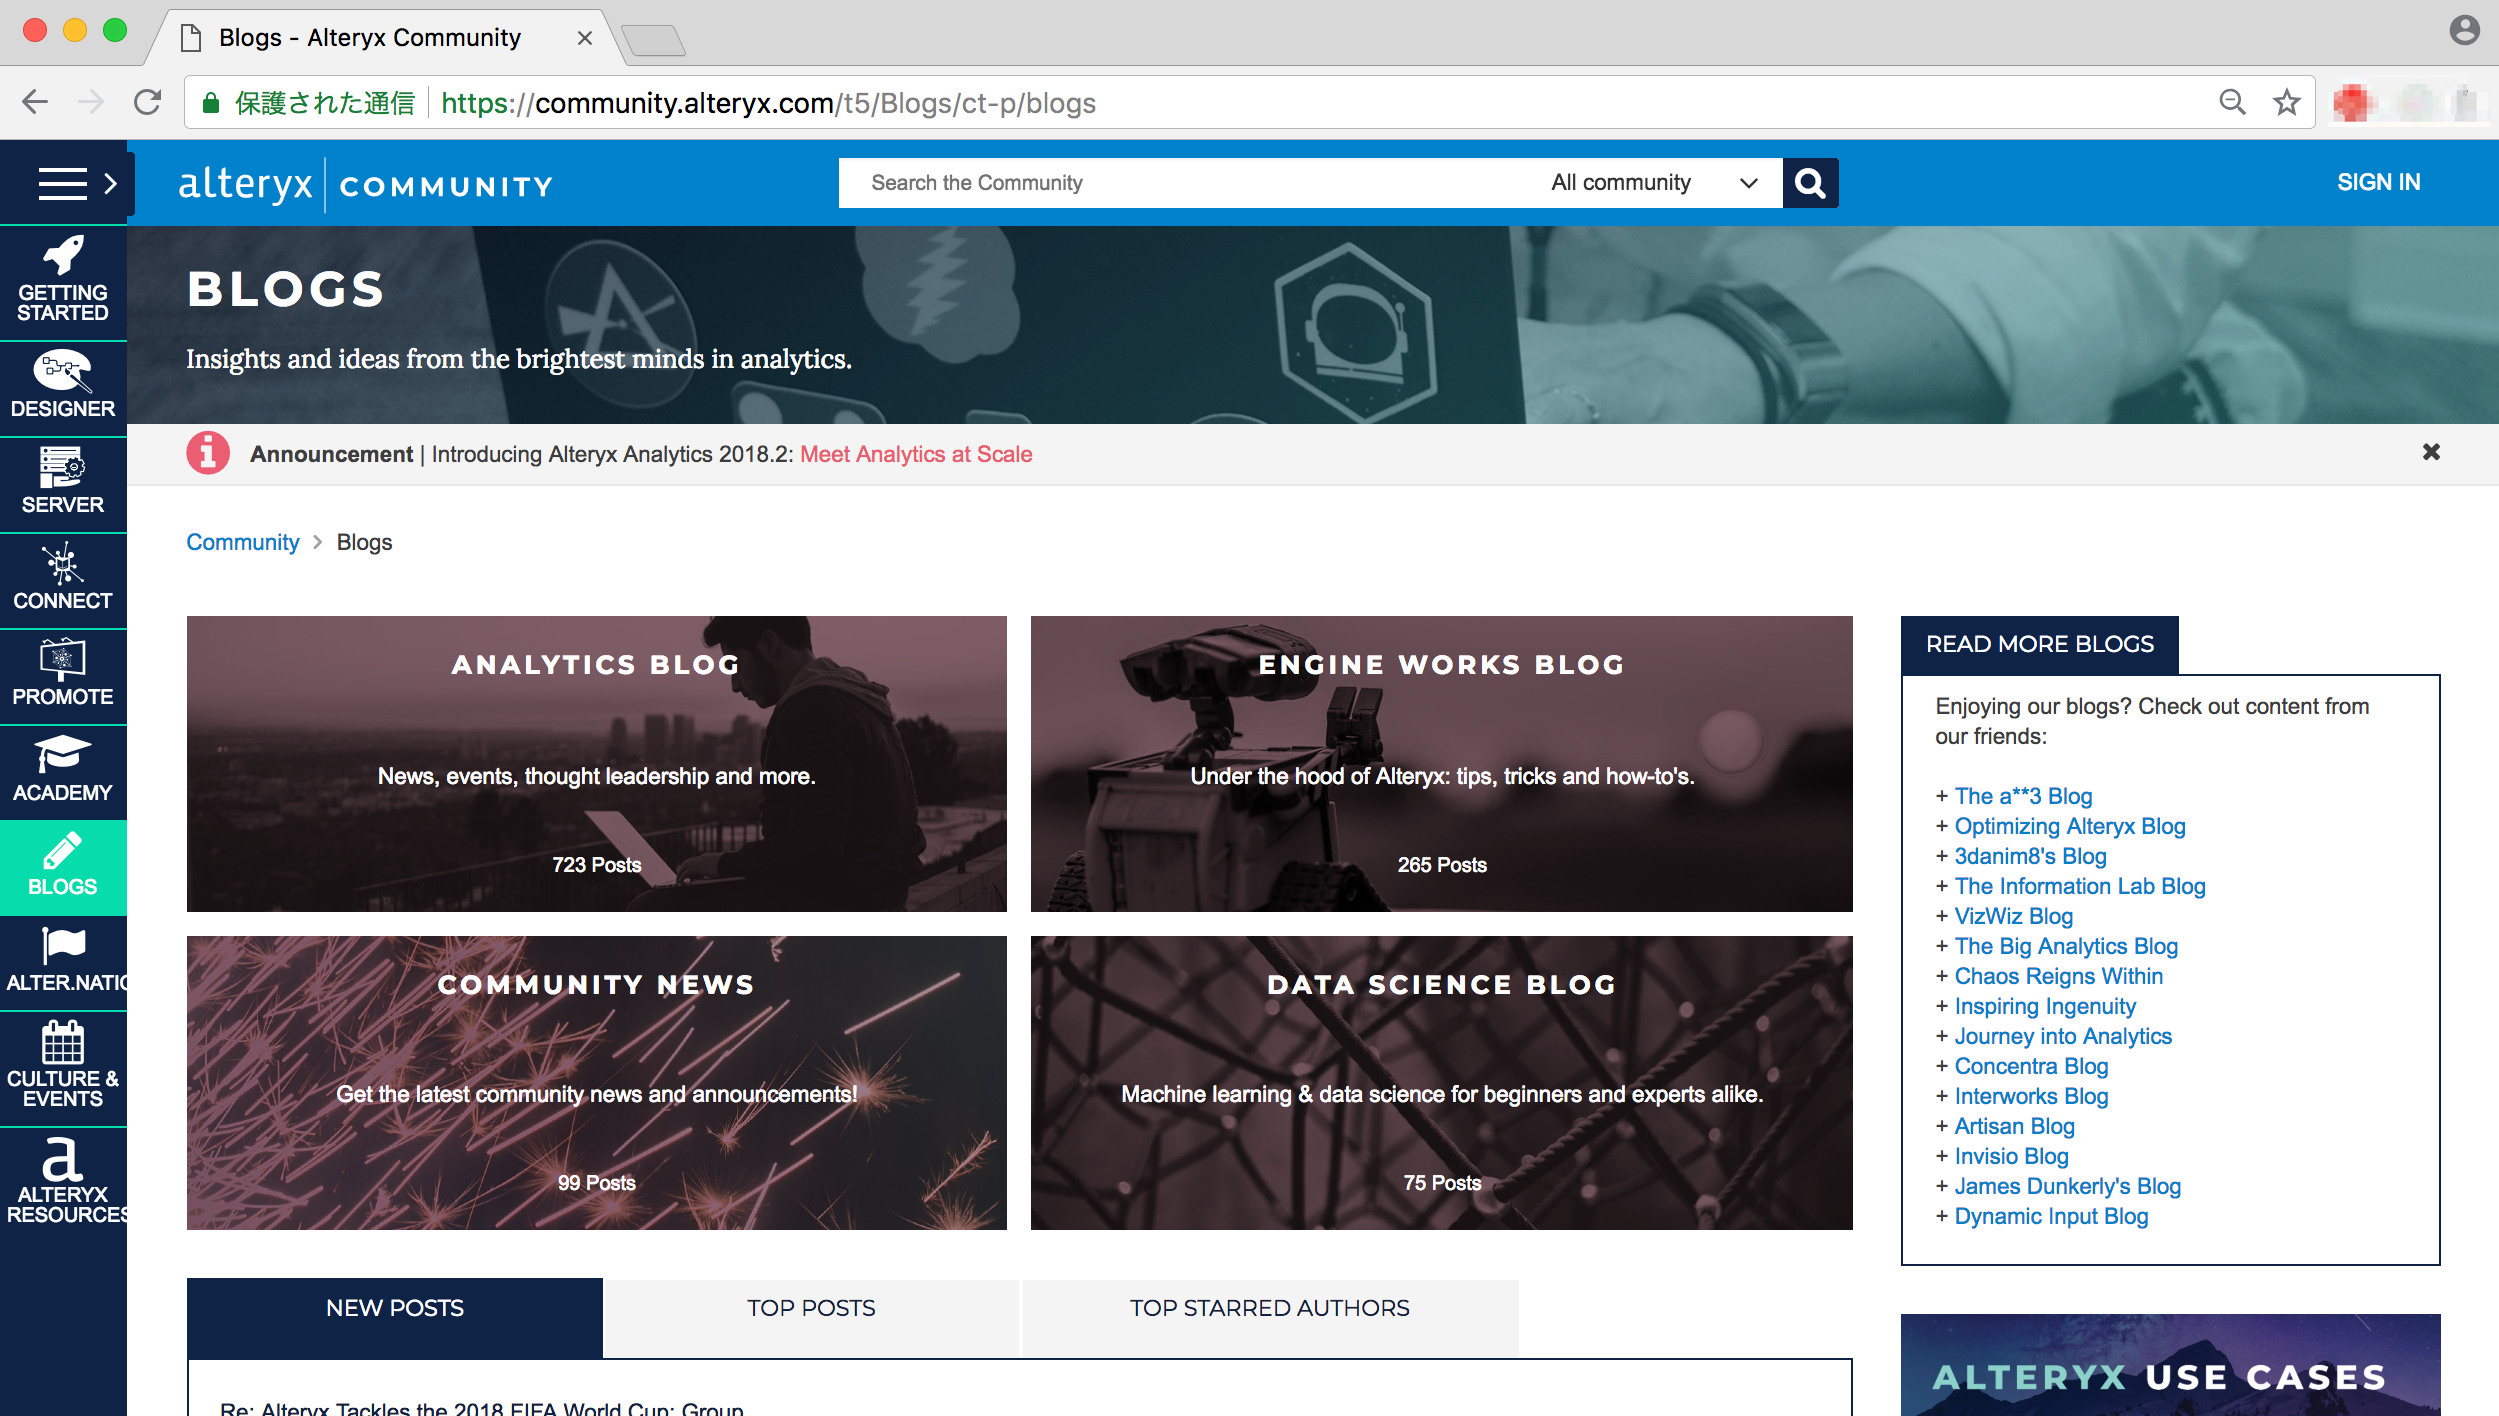
Task: Click the Read More Blogs tab header
Action: [2039, 644]
